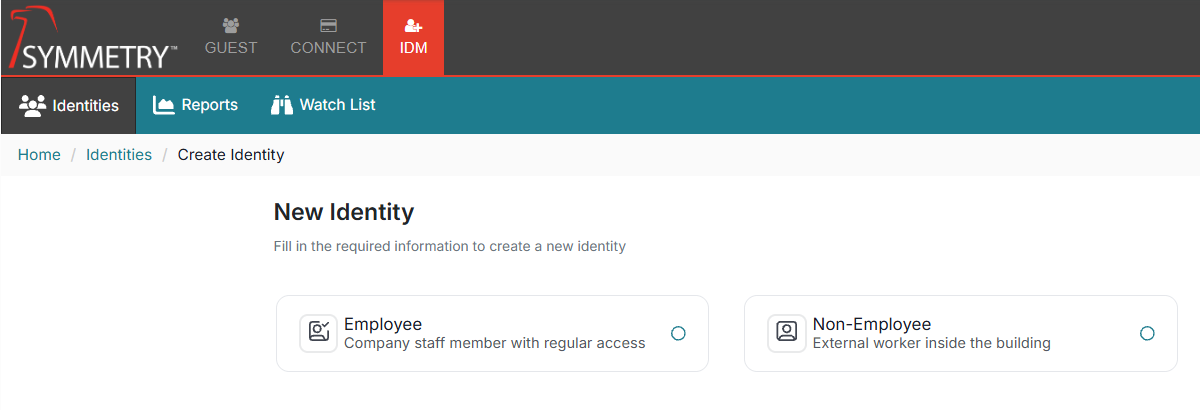This screenshot has width=1200, height=410.
Task: Open the Reports menu text
Action: pos(209,105)
